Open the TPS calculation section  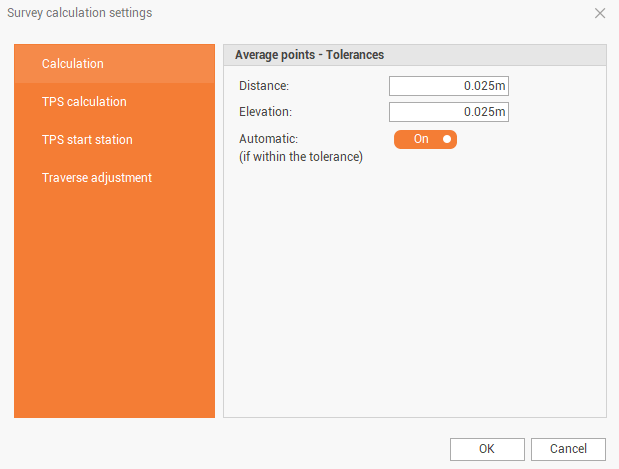coord(84,102)
